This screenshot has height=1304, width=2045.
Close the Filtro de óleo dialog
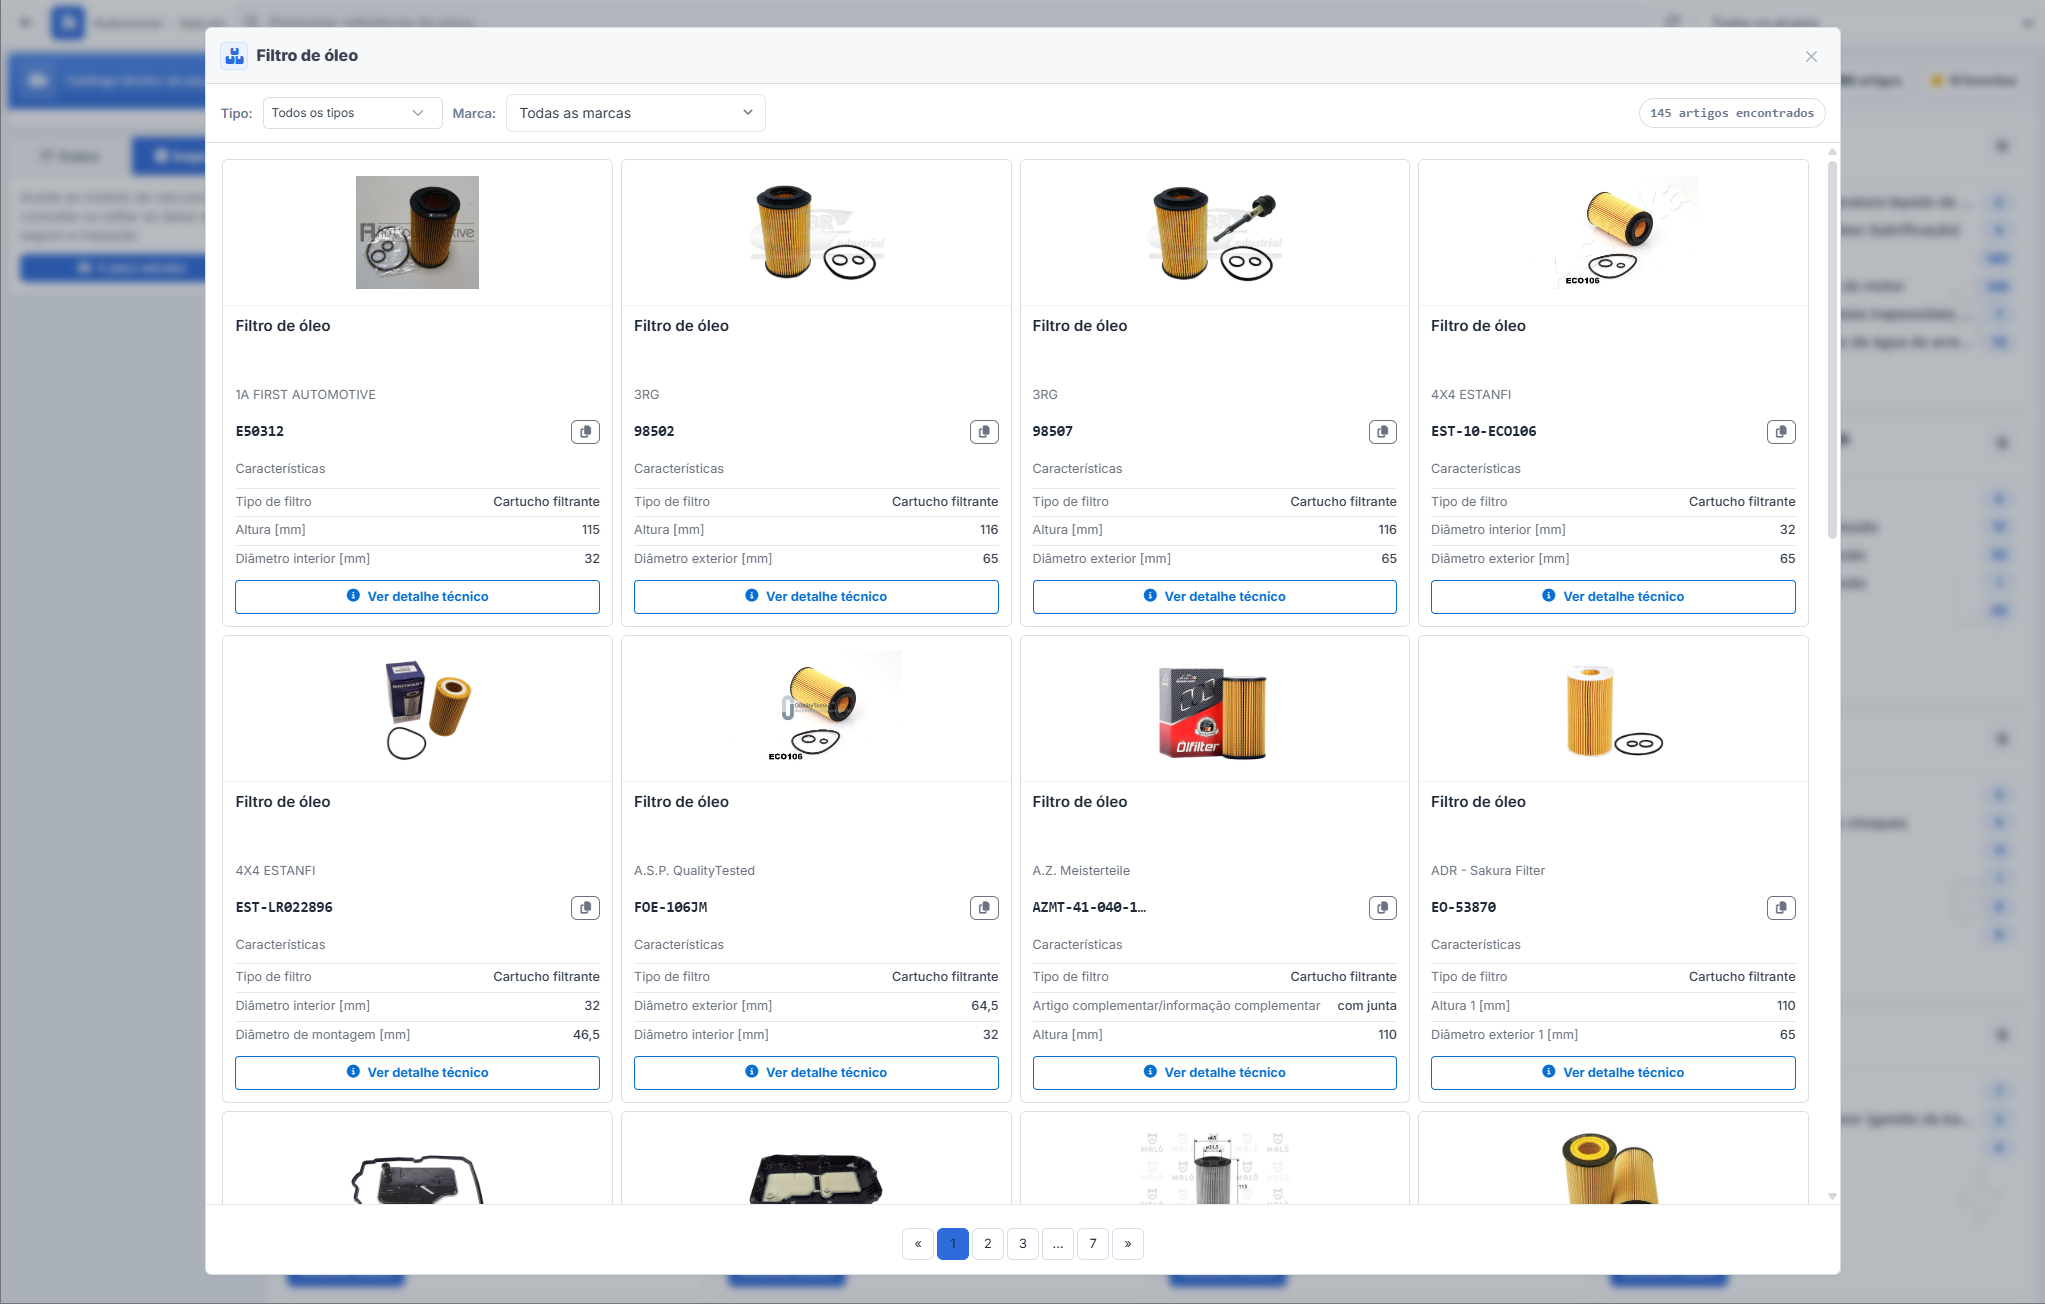1811,57
